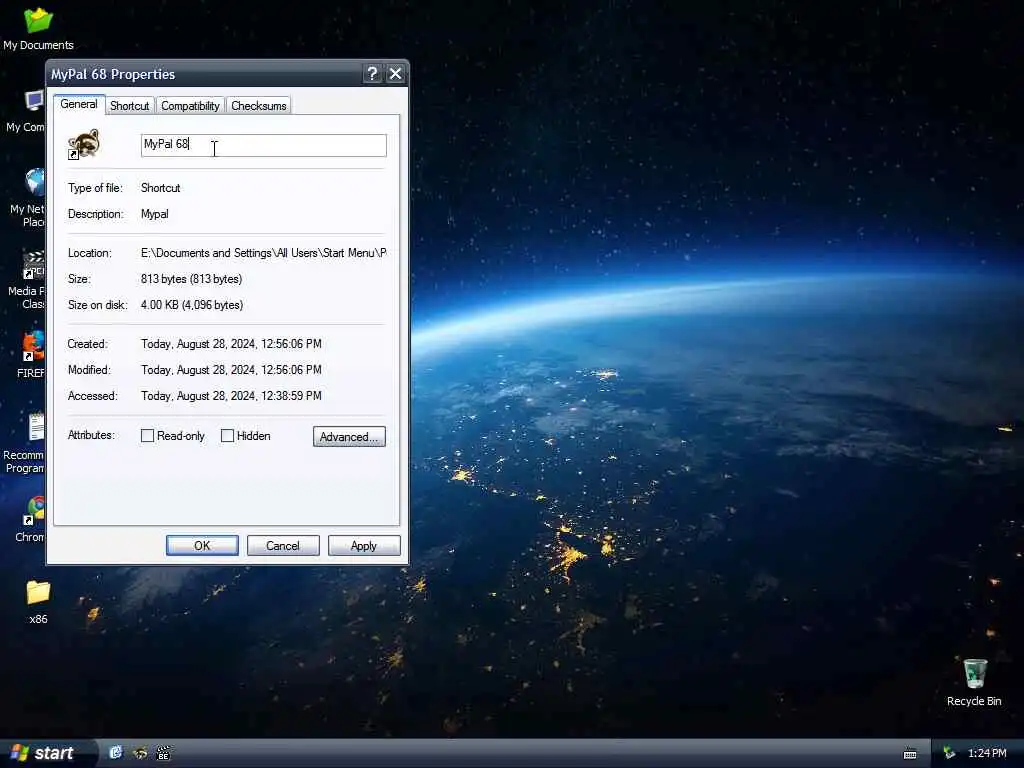Confirm with the OK button
This screenshot has width=1024, height=768.
click(x=202, y=546)
